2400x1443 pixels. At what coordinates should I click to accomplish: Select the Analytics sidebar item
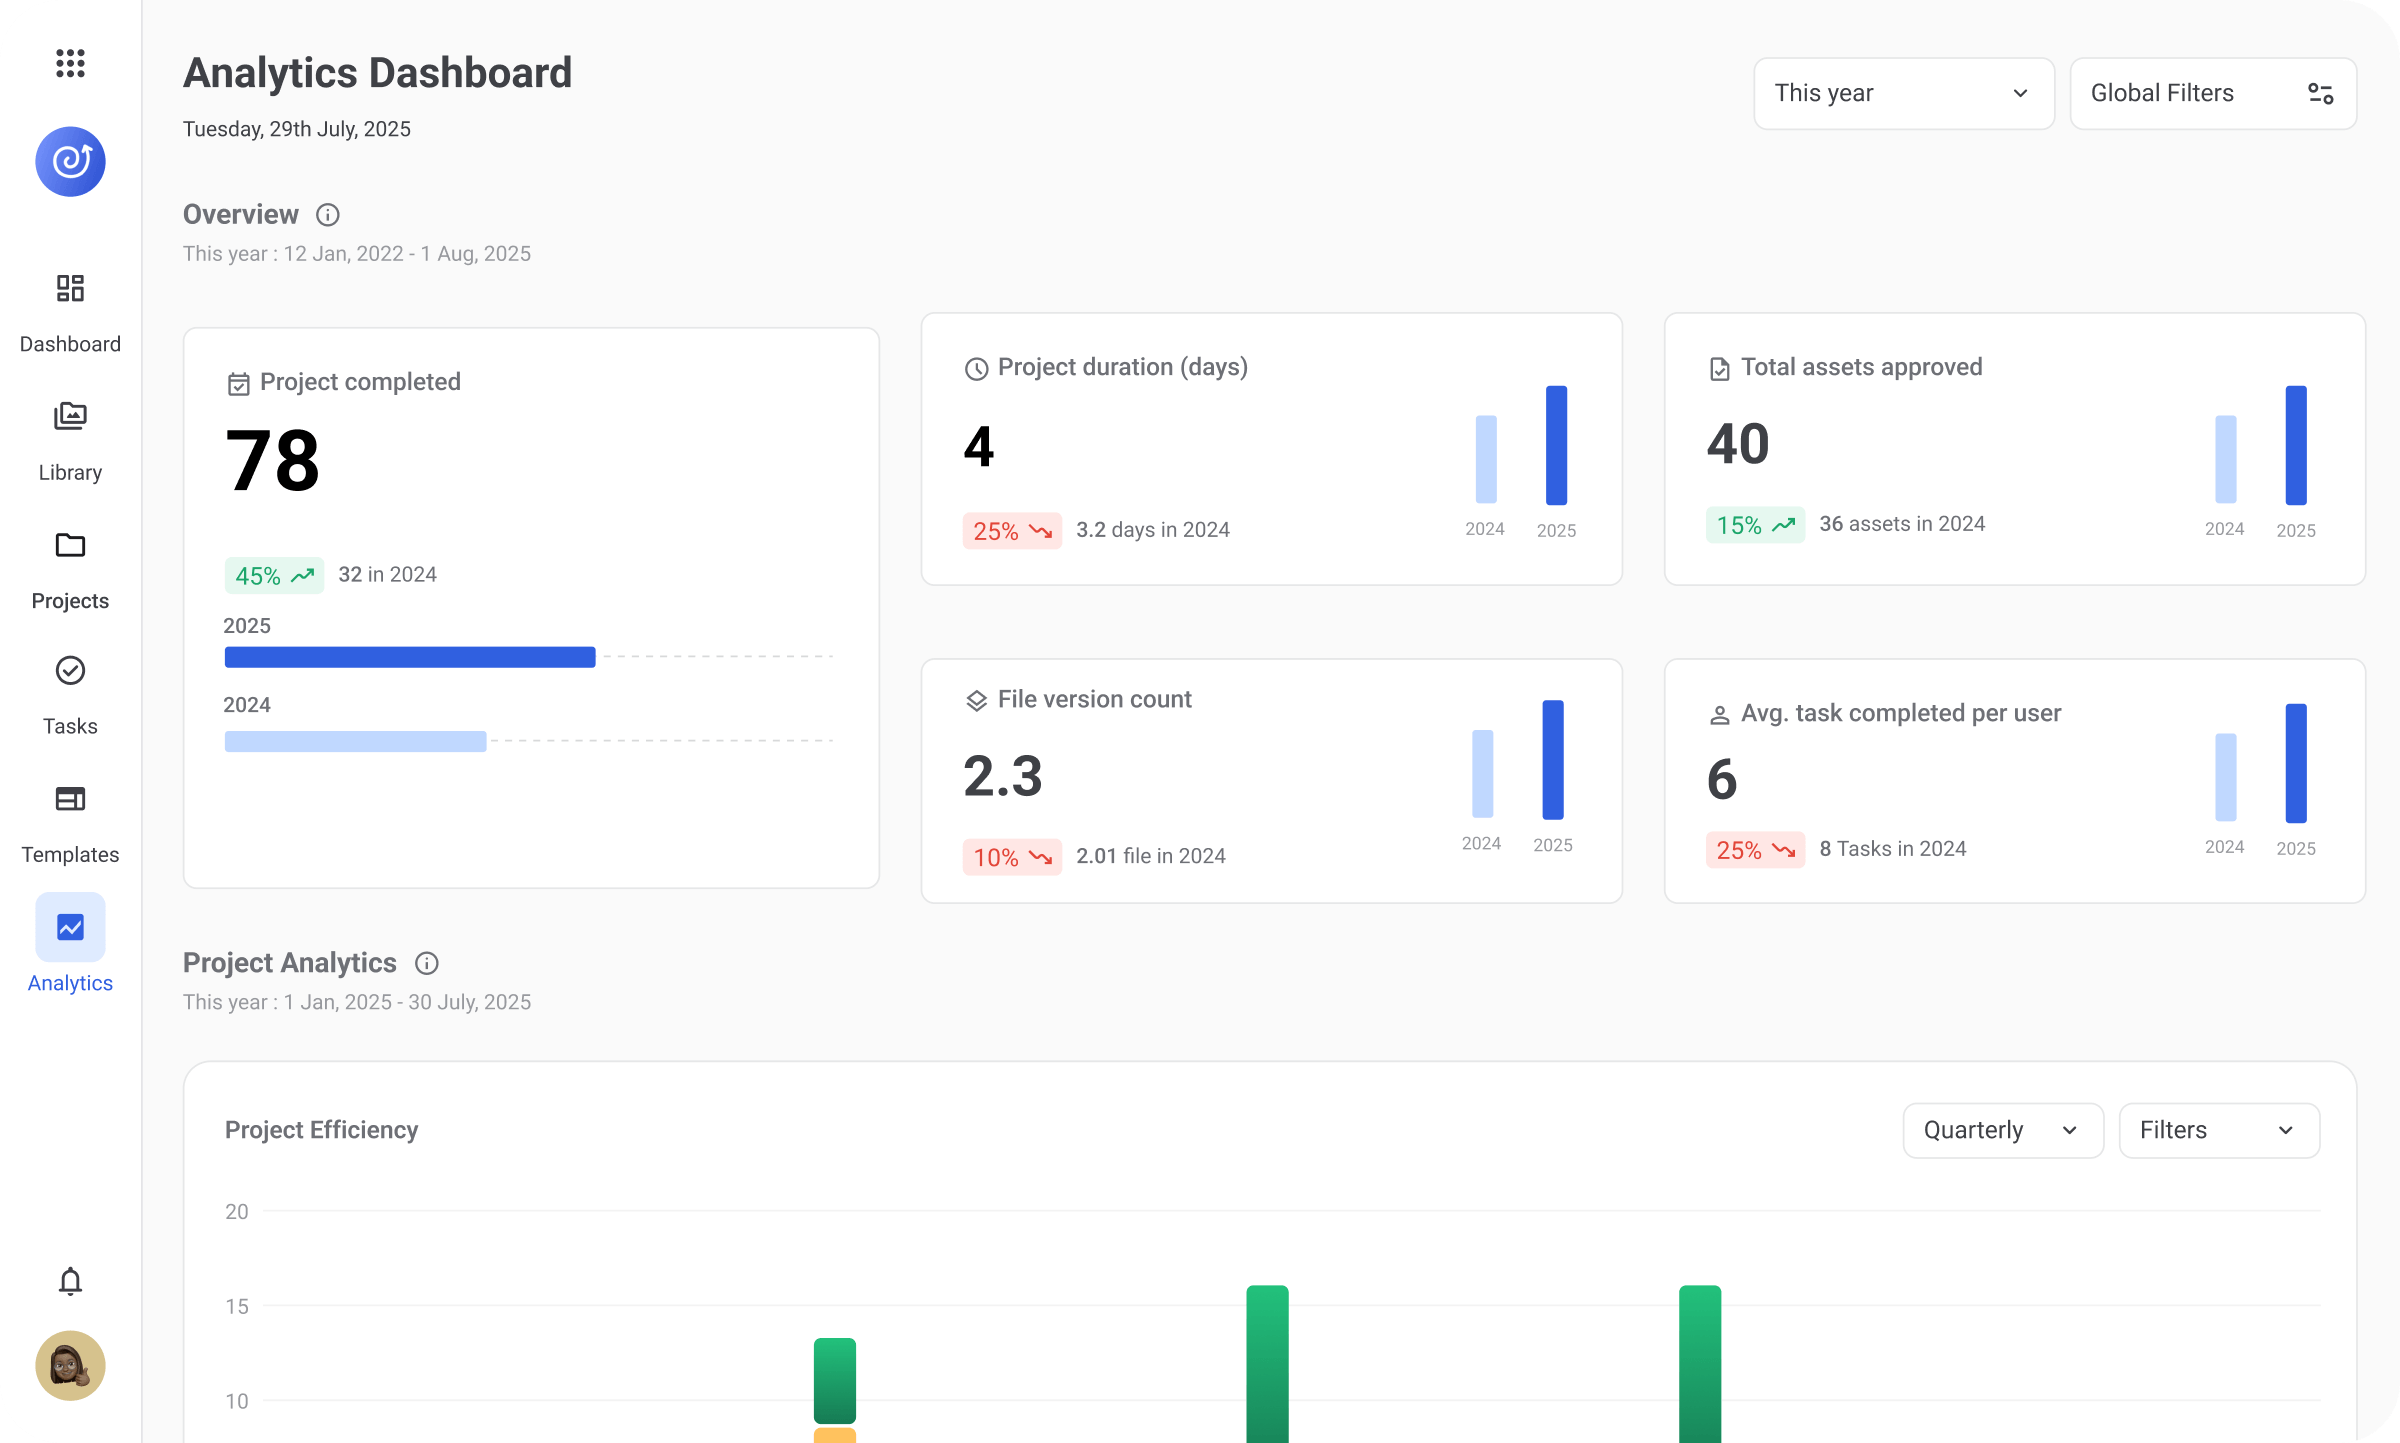[70, 944]
